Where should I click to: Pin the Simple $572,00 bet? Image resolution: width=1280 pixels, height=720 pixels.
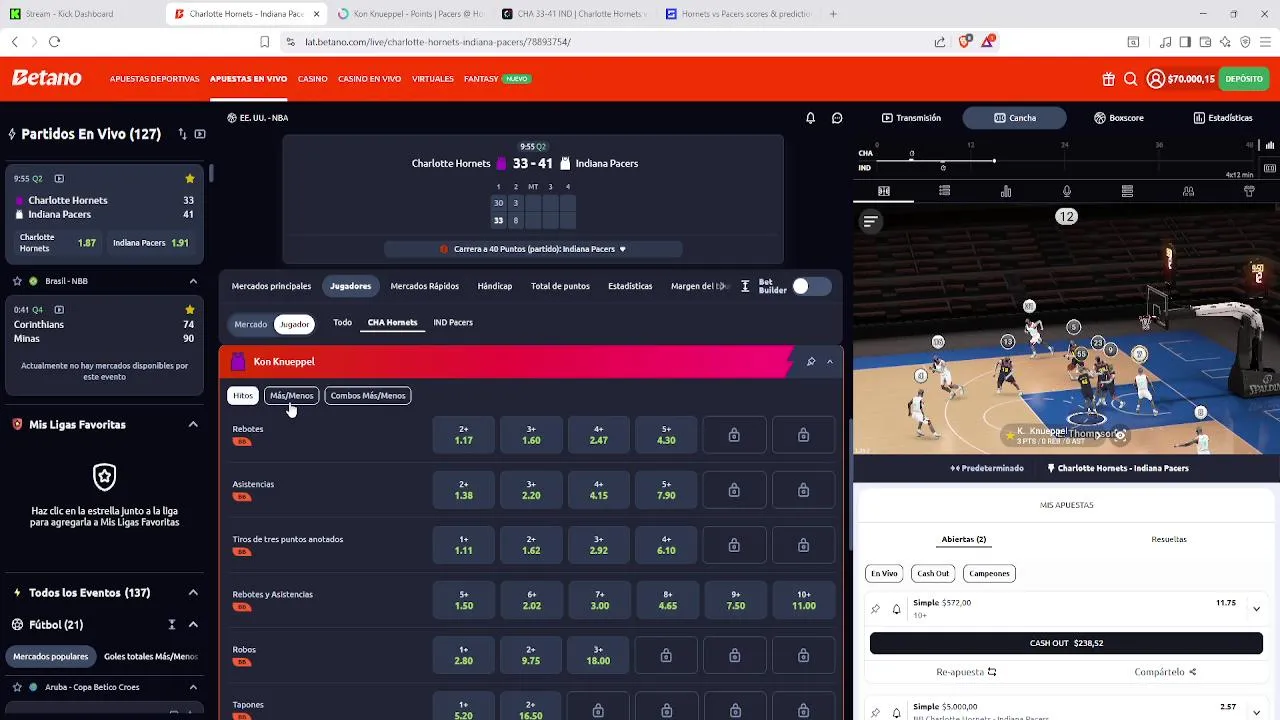[x=875, y=609]
